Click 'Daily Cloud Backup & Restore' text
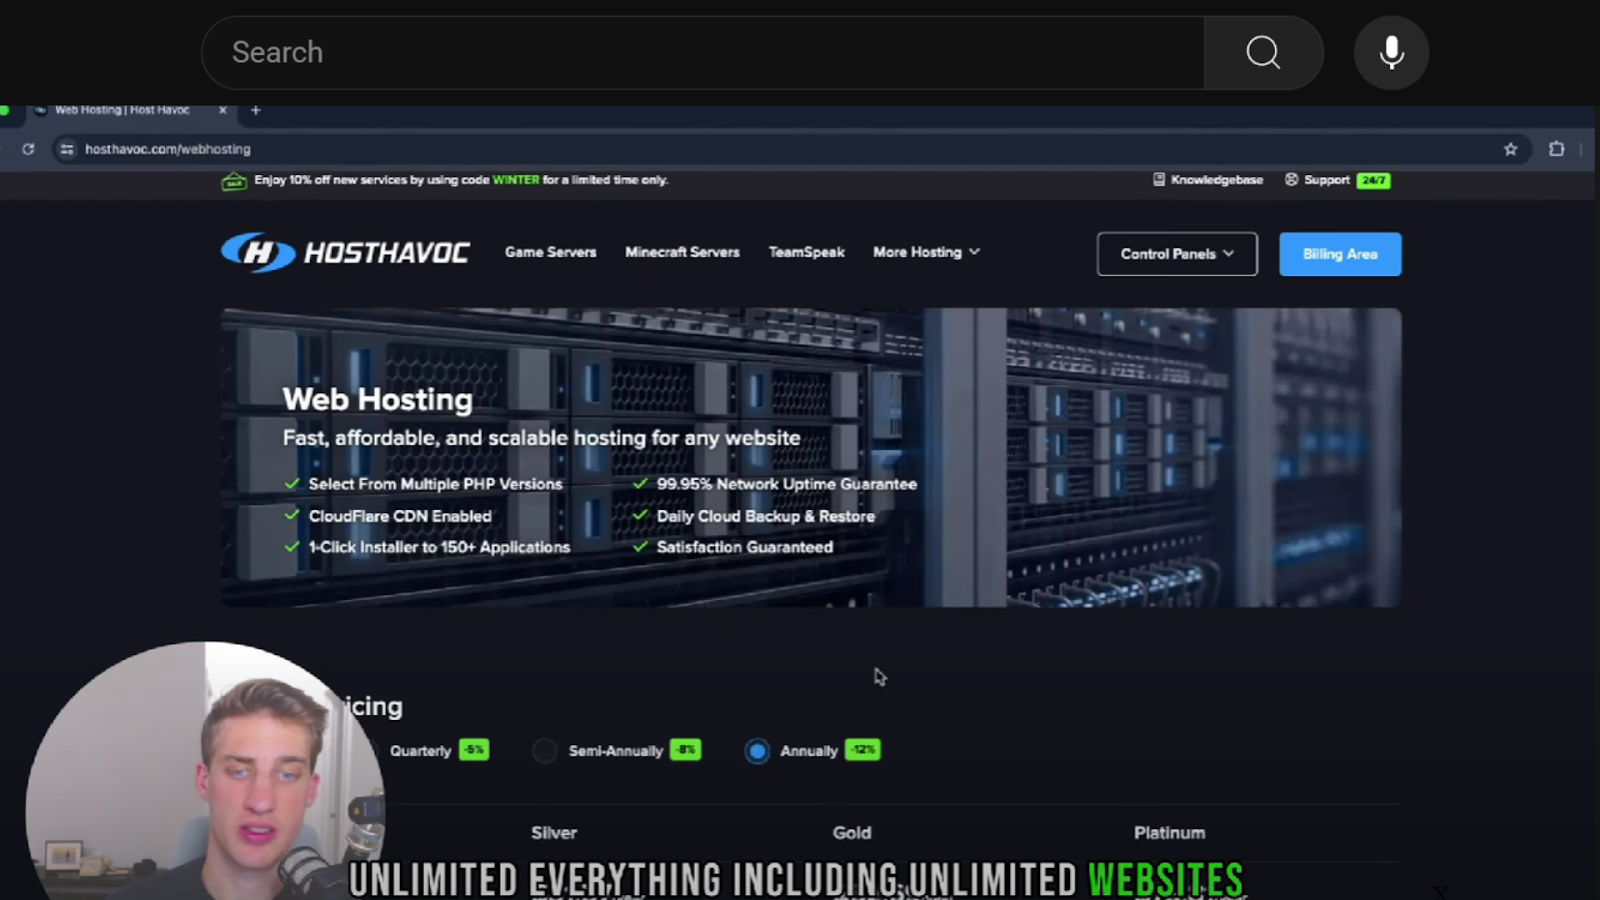1600x900 pixels. [x=766, y=516]
